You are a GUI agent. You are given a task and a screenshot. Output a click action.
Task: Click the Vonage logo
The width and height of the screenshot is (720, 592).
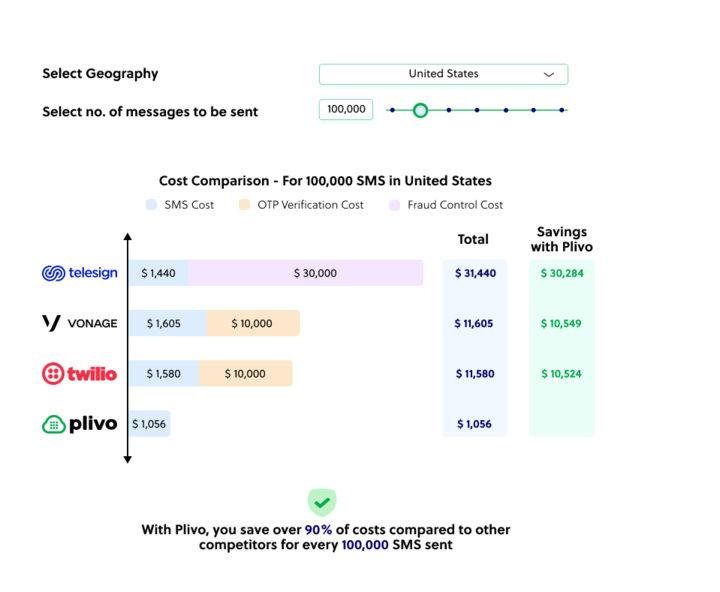(80, 323)
